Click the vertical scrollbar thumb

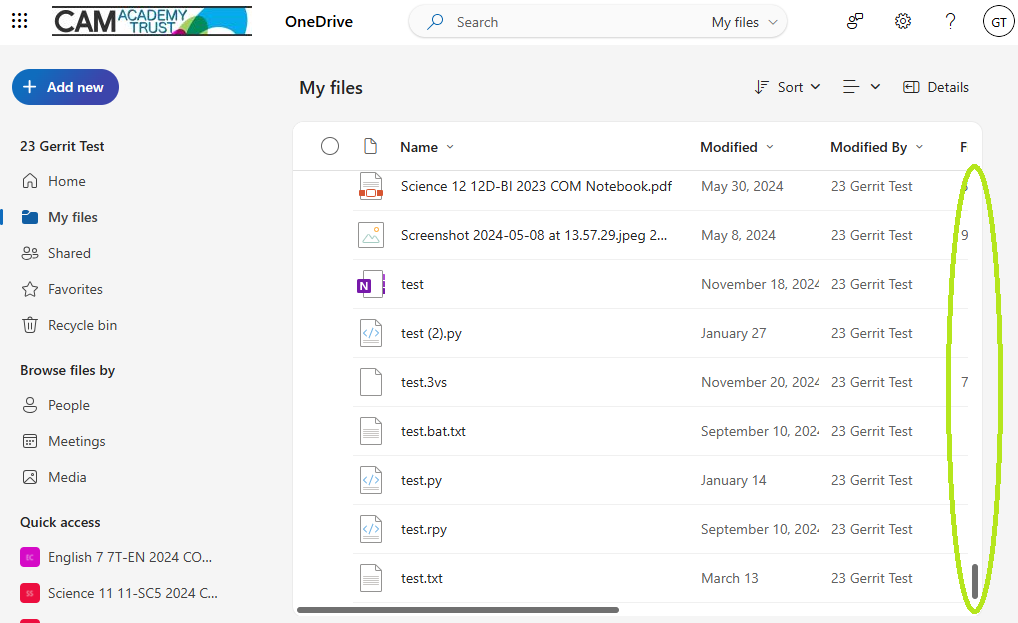click(975, 581)
